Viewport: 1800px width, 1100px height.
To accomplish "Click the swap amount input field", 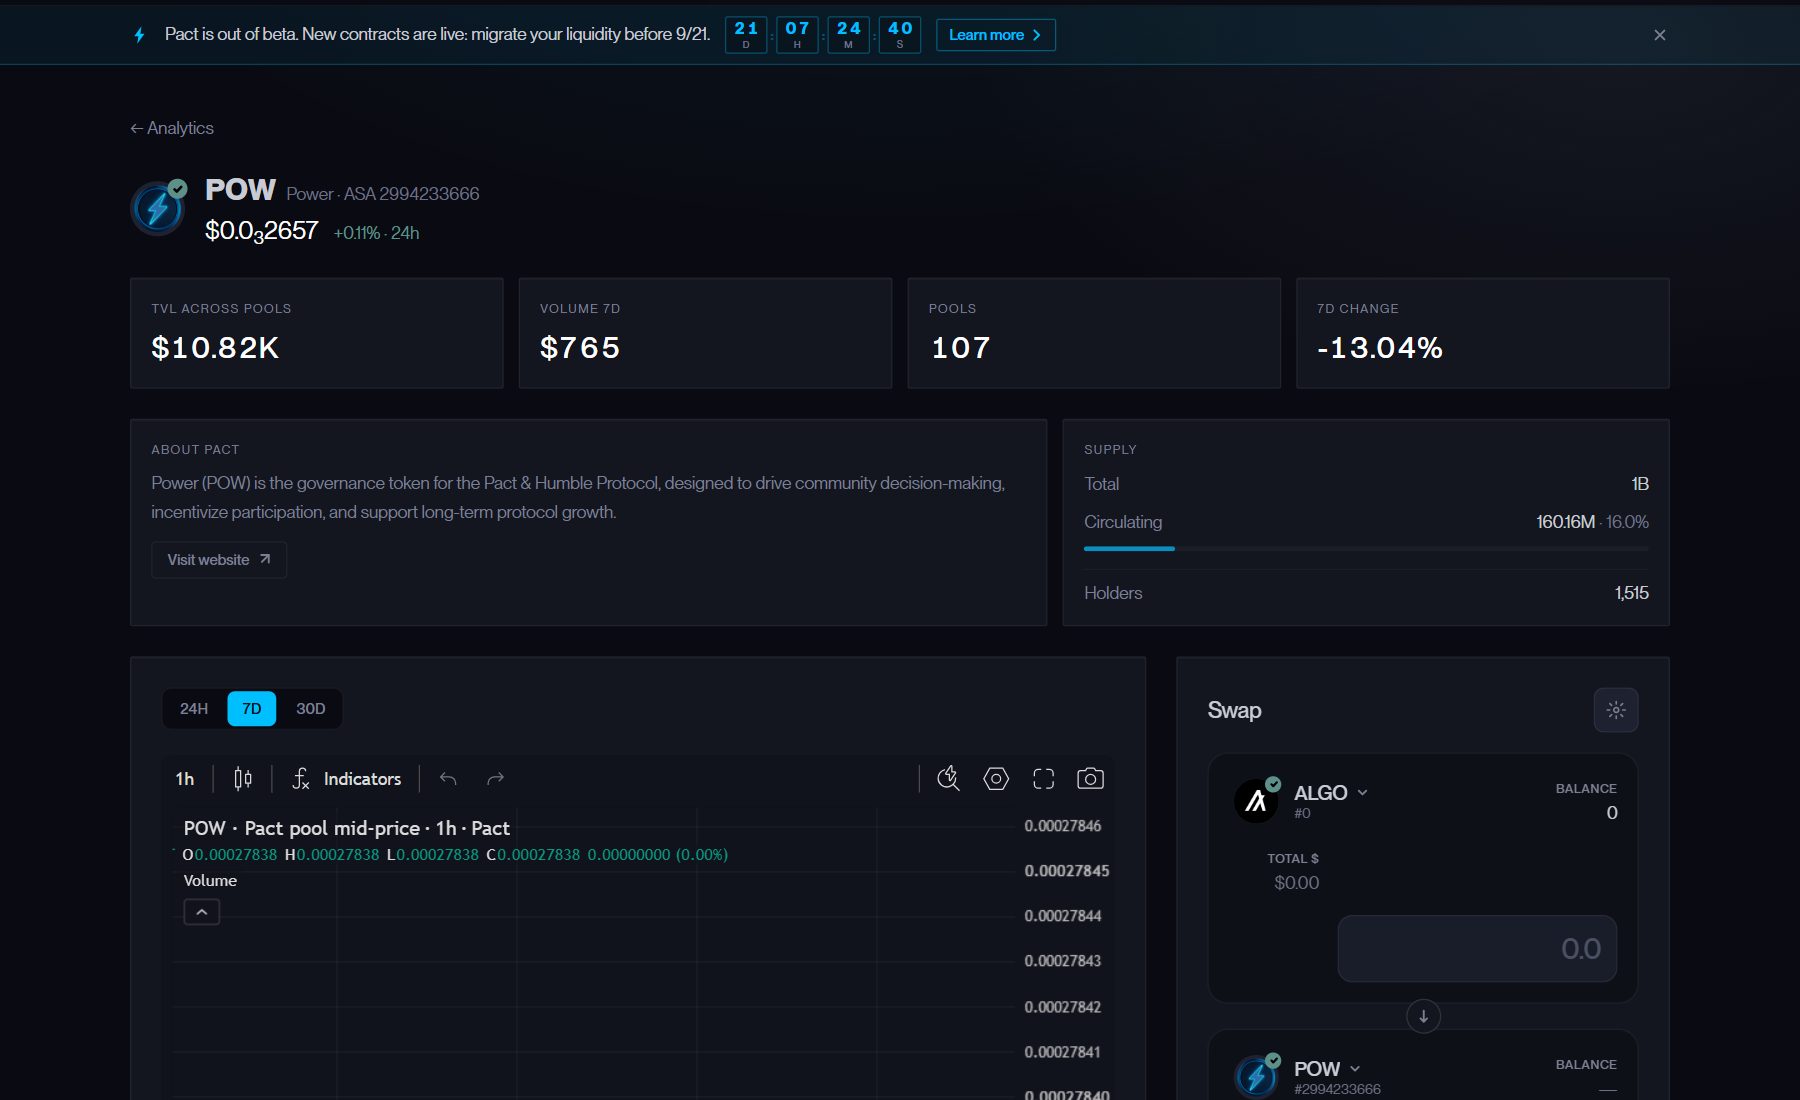I will click(x=1477, y=949).
